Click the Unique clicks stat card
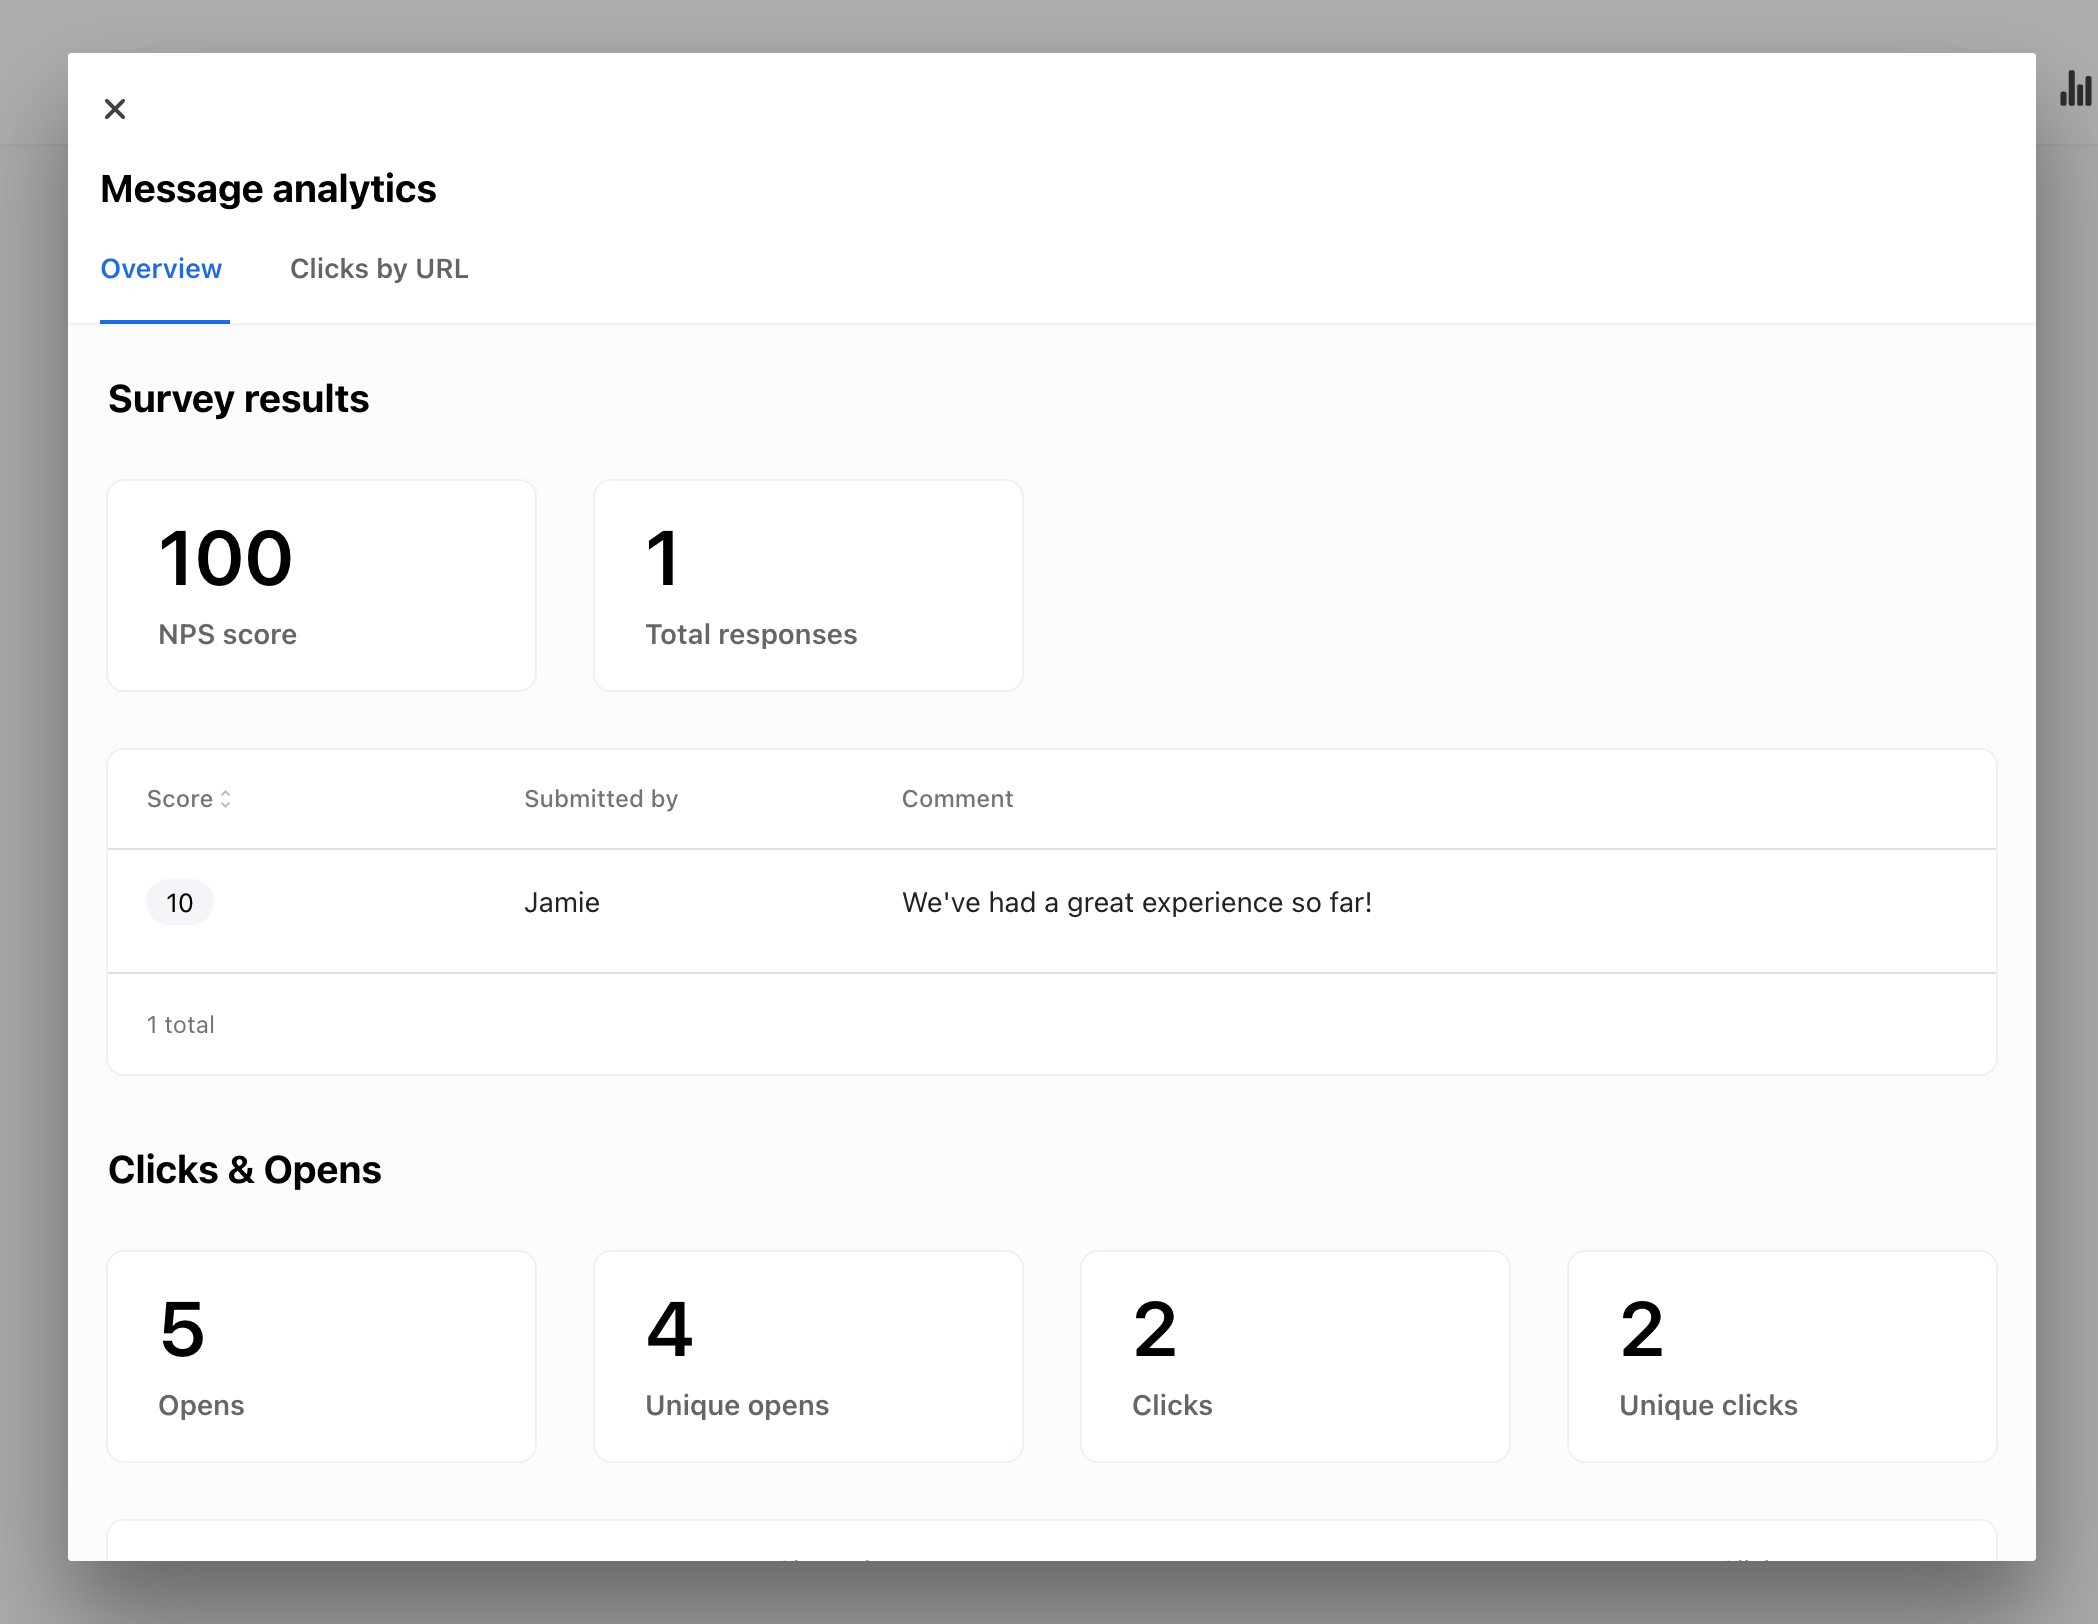Image resolution: width=2098 pixels, height=1624 pixels. click(x=1782, y=1356)
